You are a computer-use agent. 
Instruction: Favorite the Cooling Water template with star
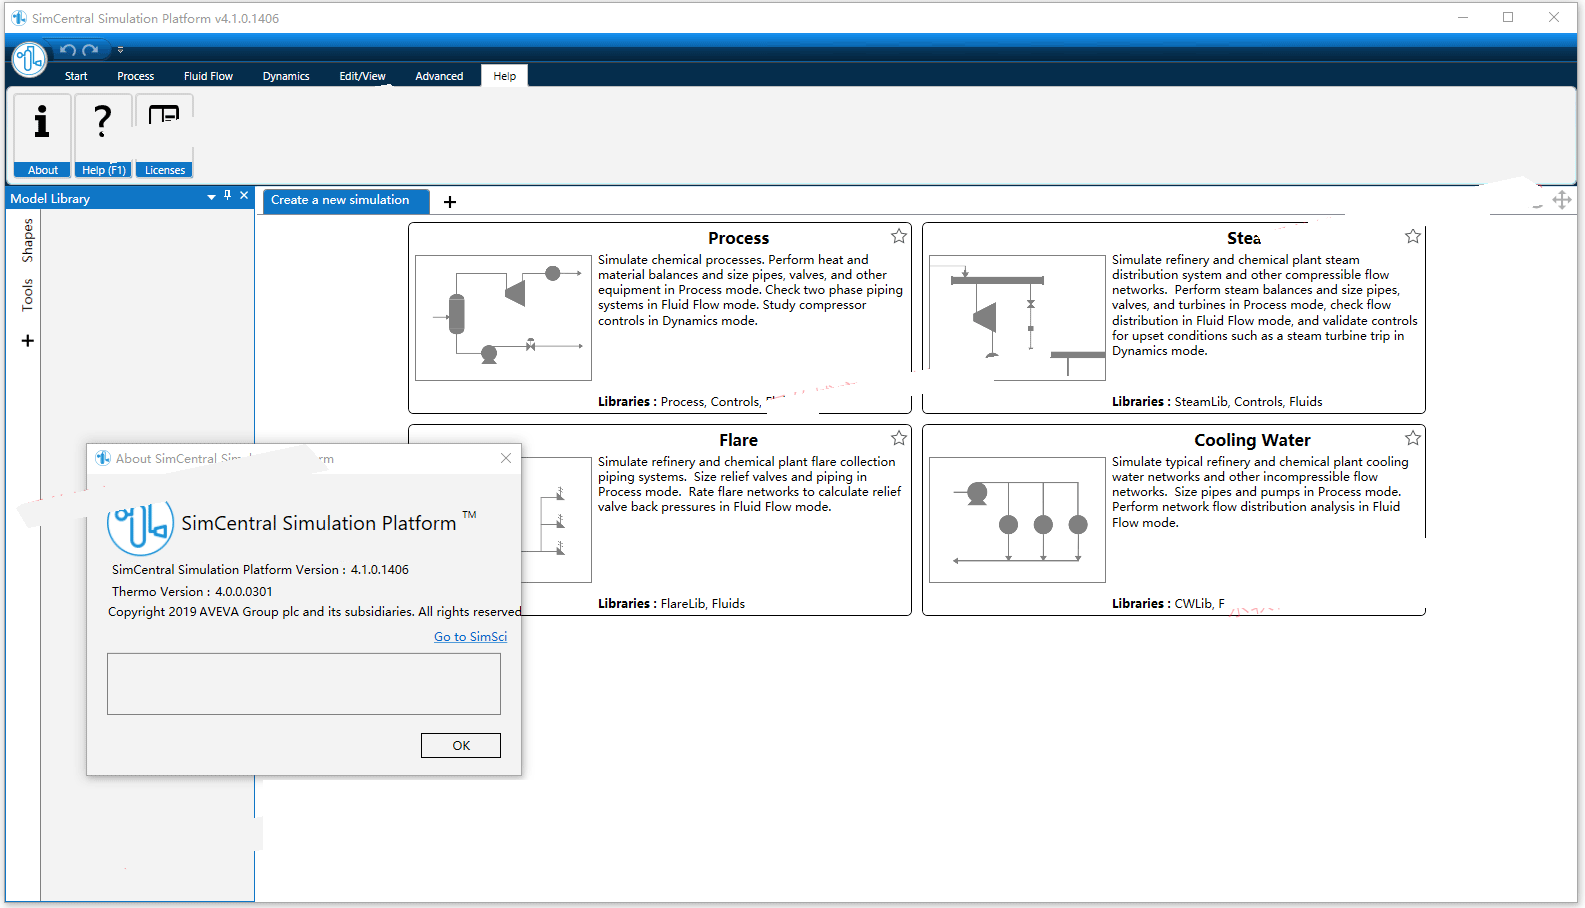tap(1413, 438)
